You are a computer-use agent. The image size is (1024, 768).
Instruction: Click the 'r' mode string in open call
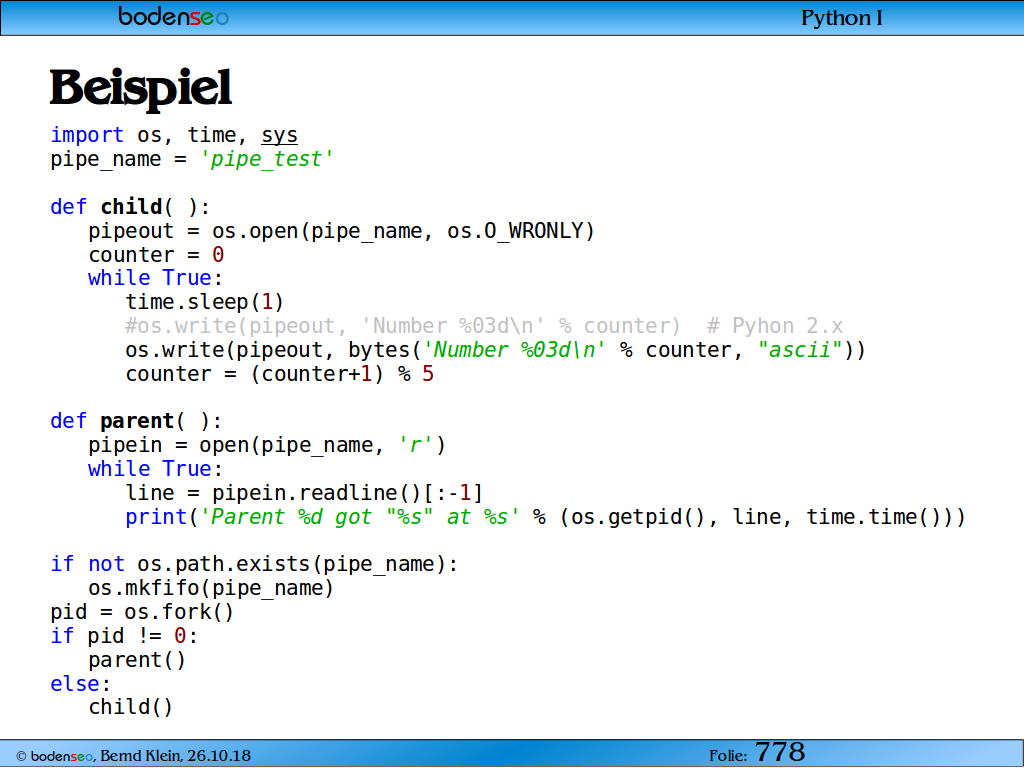[415, 445]
